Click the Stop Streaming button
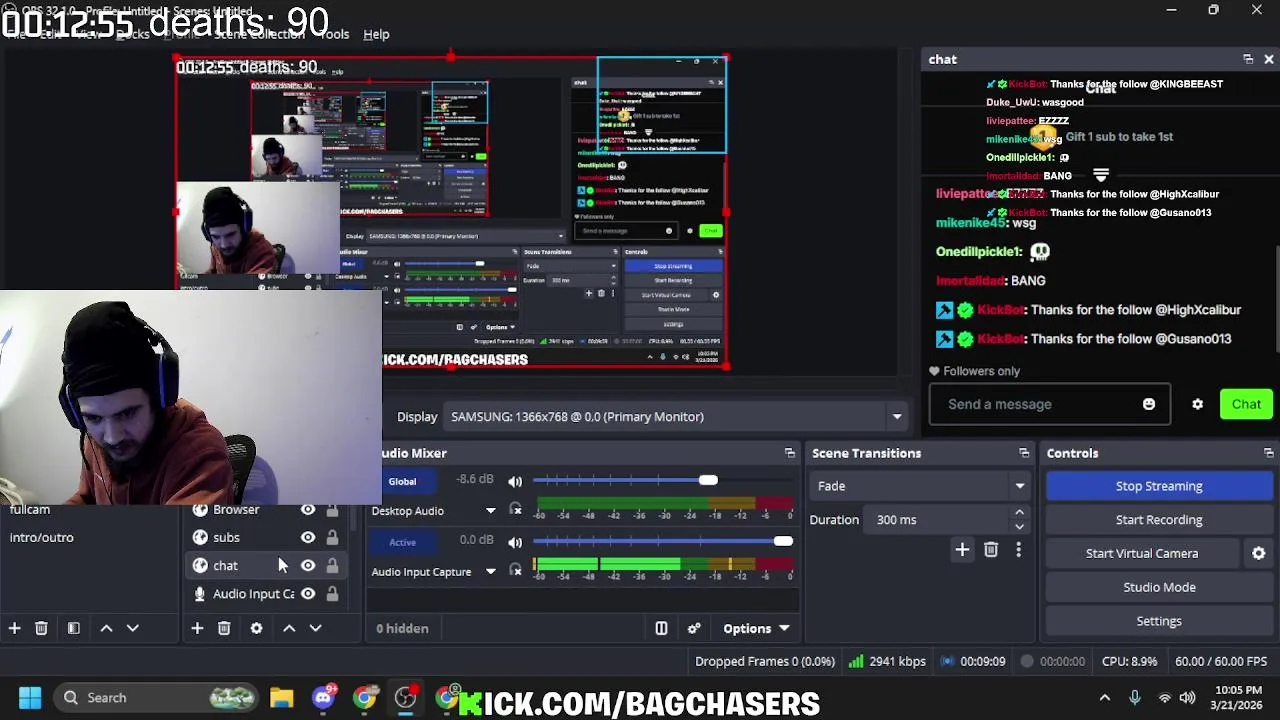Screen dimensions: 1280x720 pos(1159,486)
